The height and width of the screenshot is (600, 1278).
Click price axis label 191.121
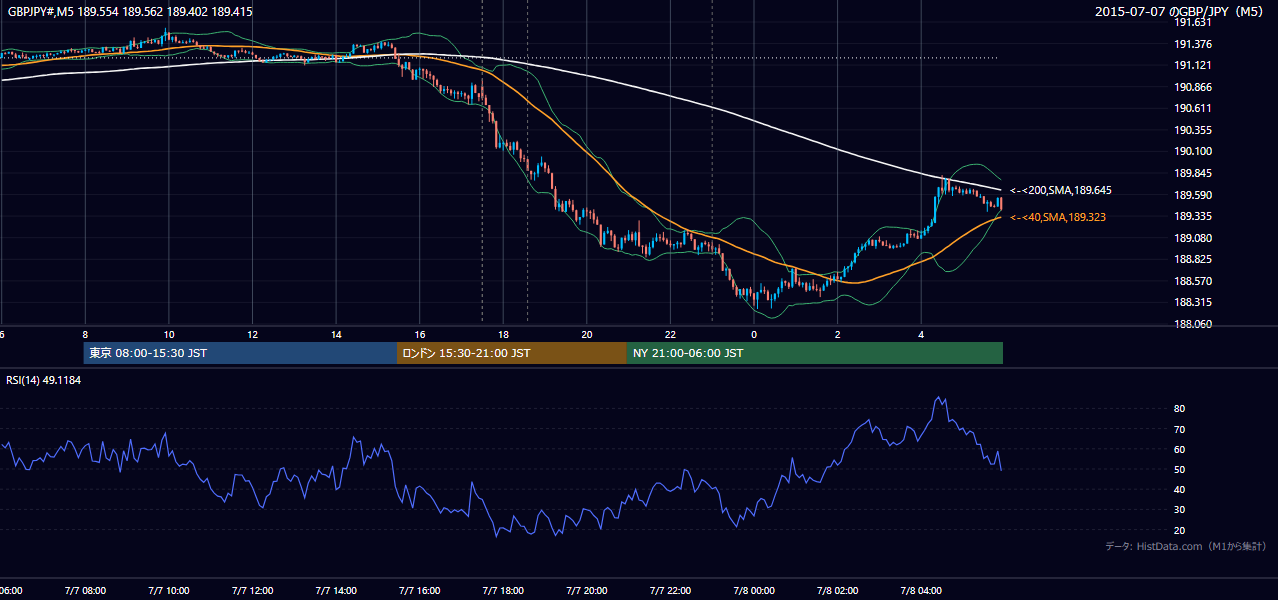click(x=1193, y=65)
